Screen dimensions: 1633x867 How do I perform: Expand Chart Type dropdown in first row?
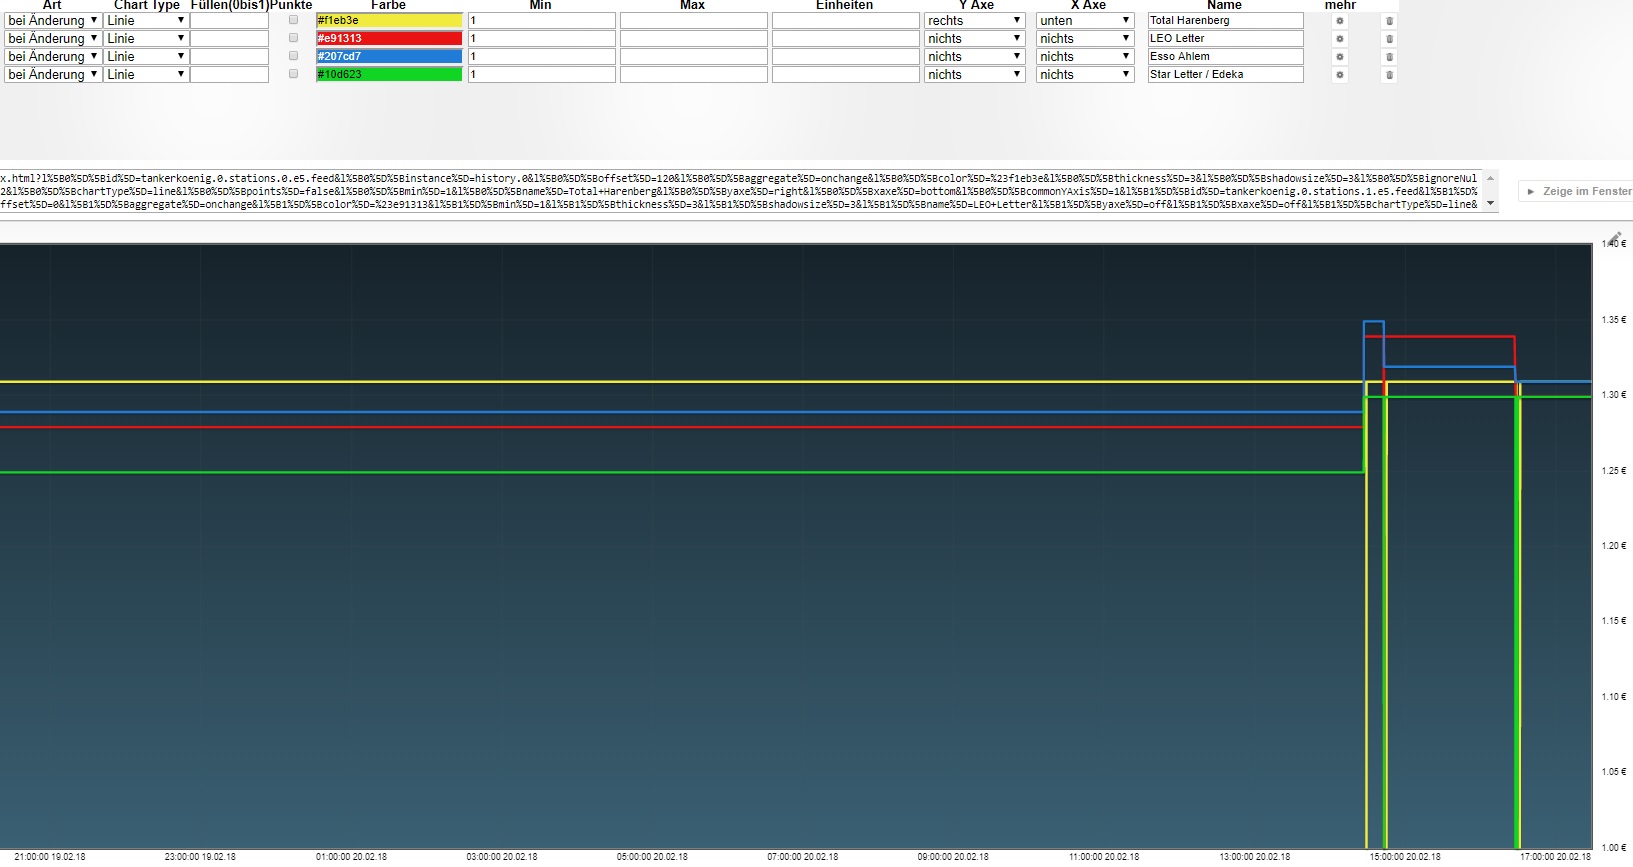pos(146,21)
